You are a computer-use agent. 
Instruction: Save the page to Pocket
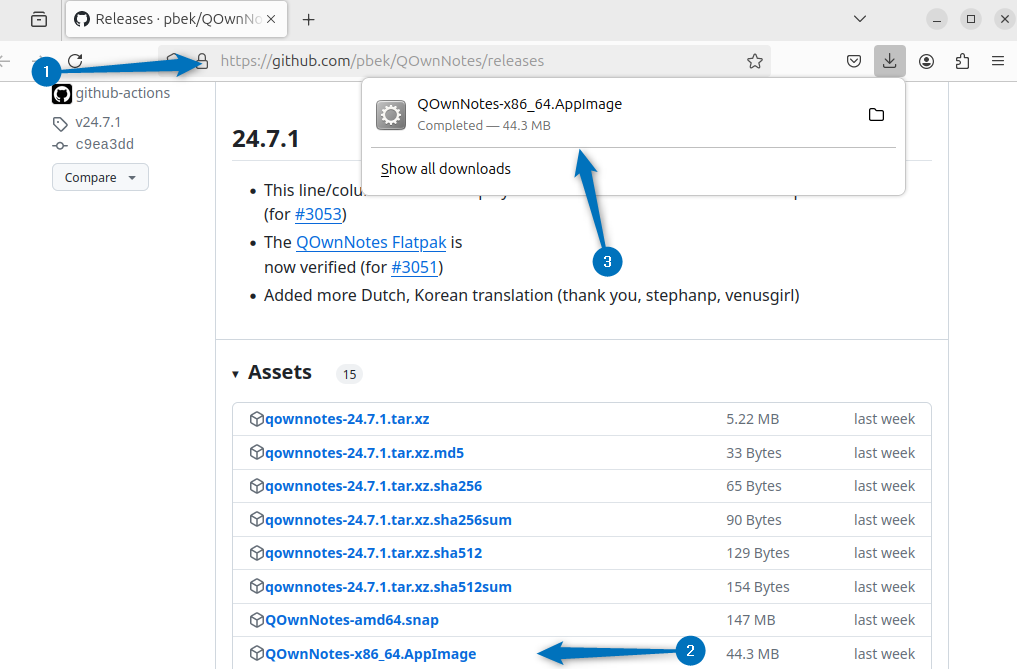tap(853, 60)
